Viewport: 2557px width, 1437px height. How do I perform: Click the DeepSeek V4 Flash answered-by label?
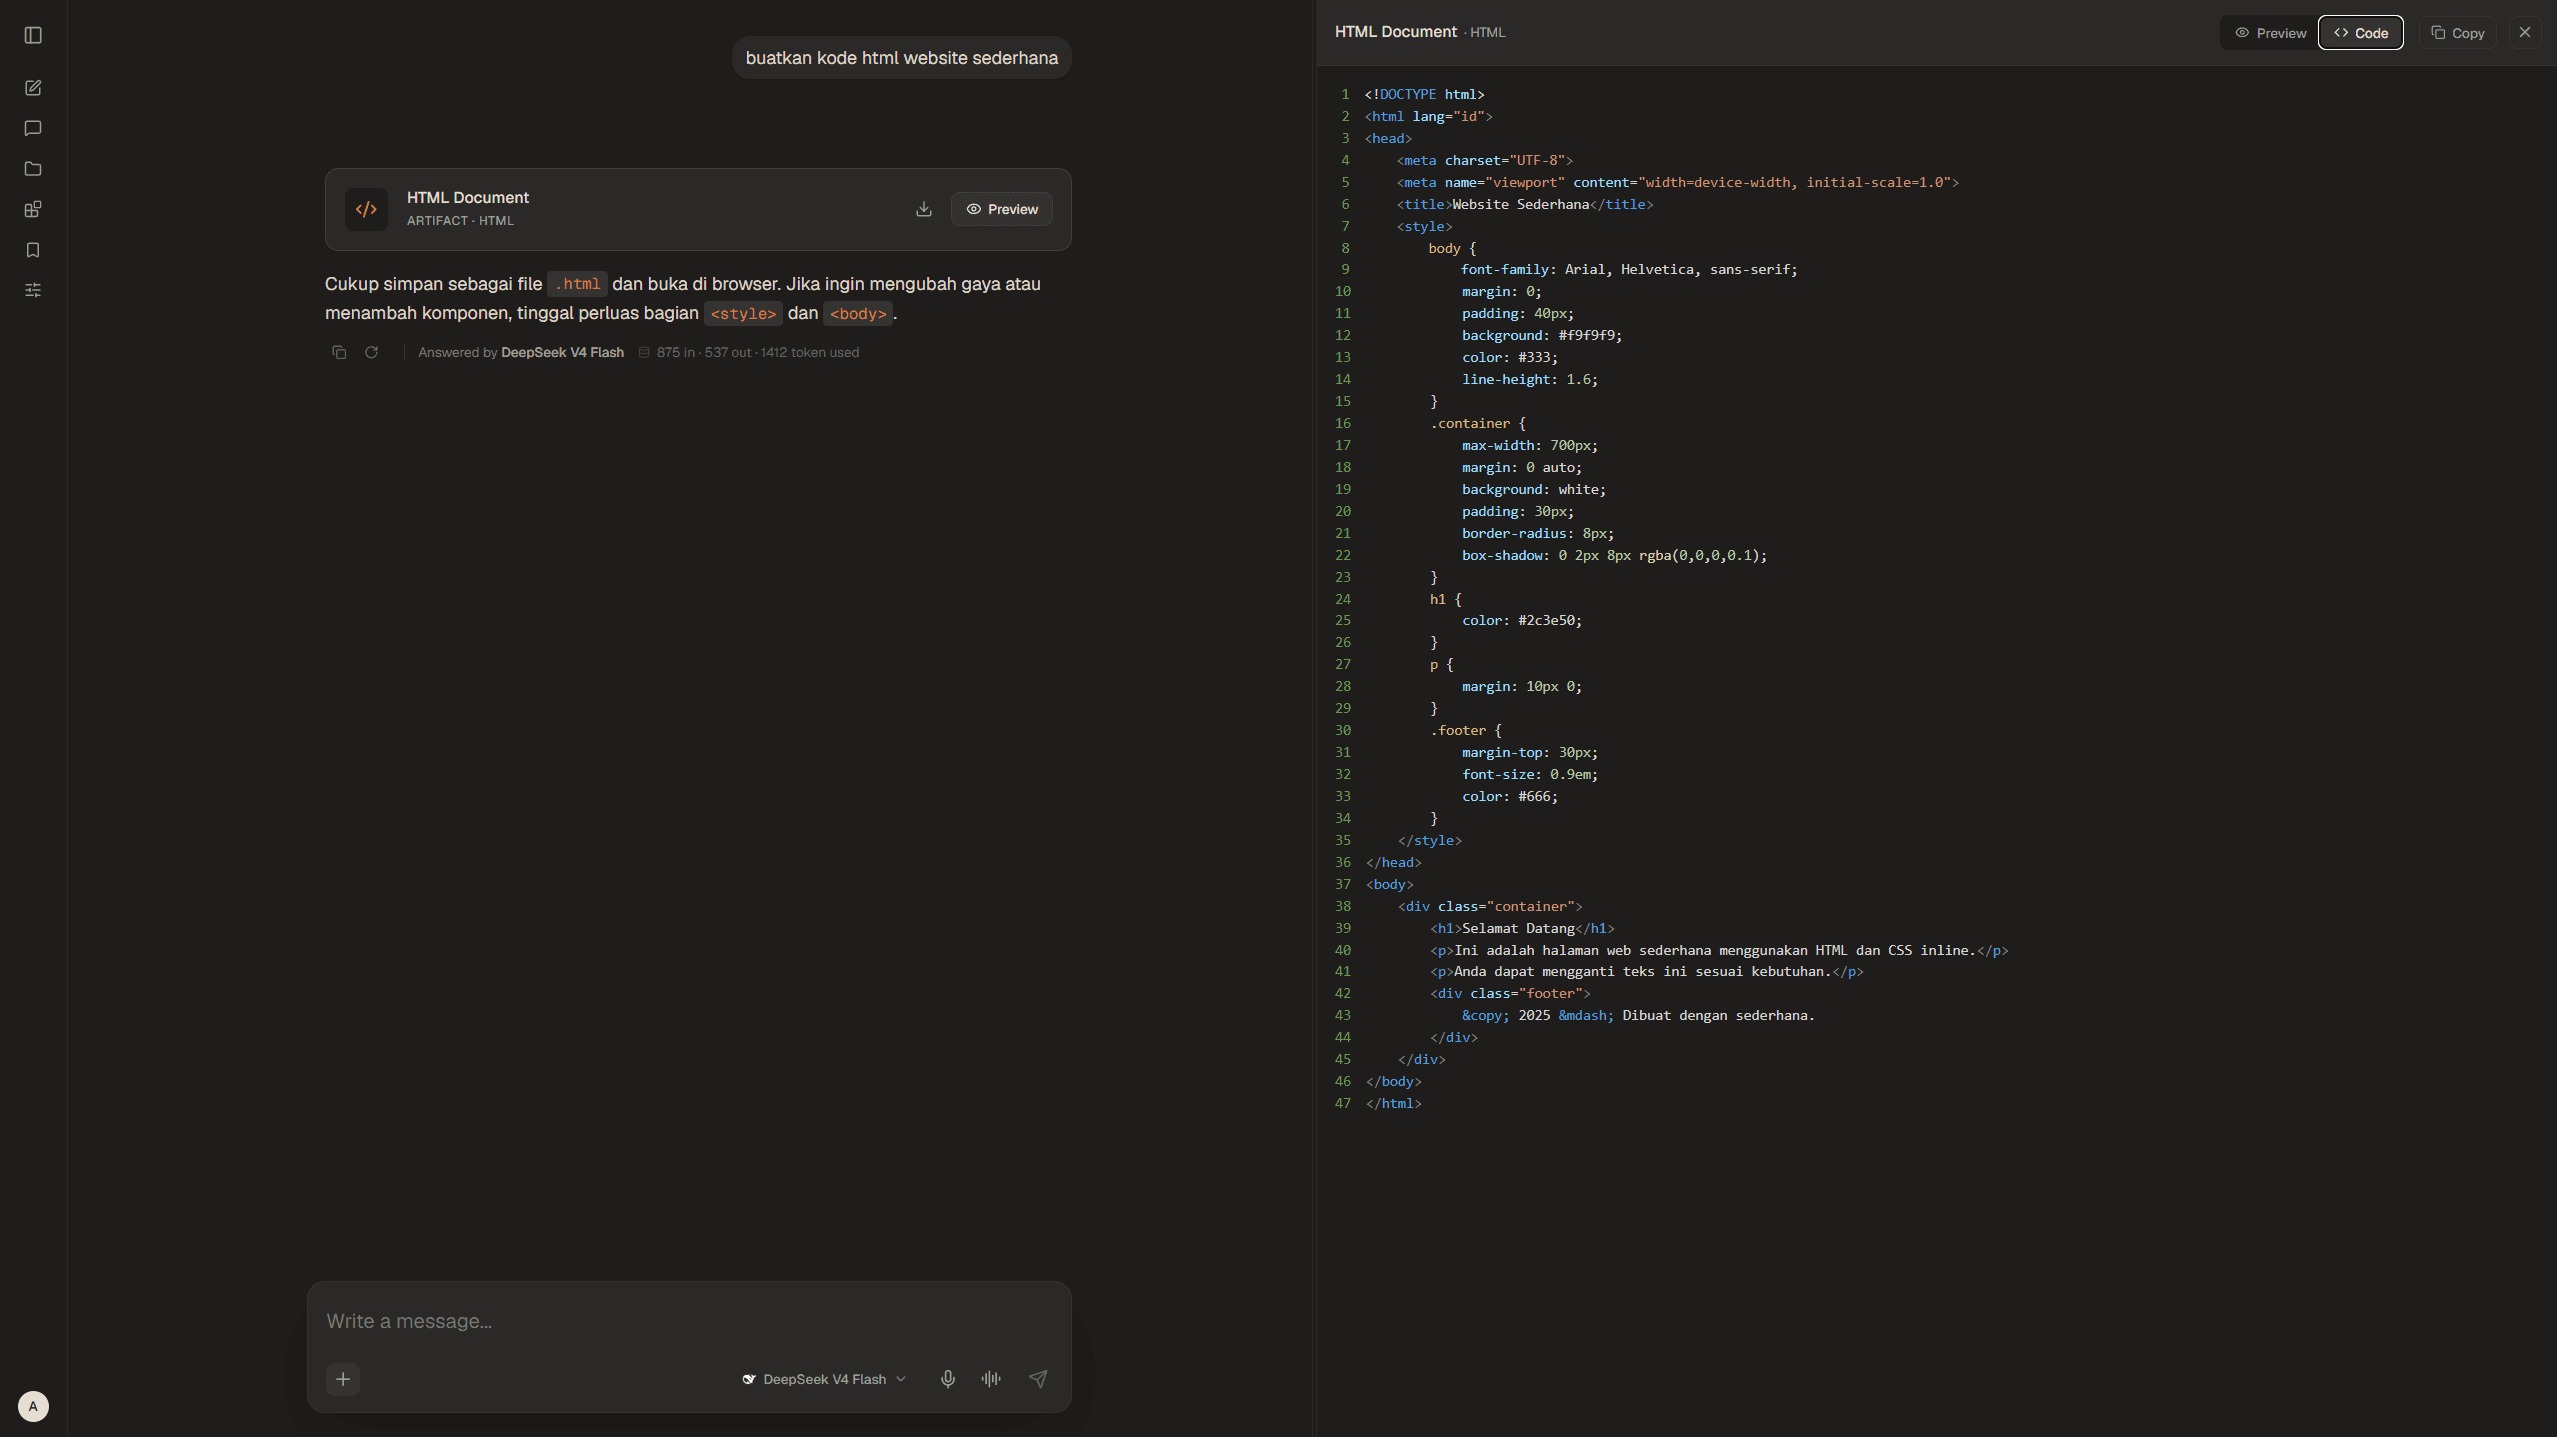(562, 352)
